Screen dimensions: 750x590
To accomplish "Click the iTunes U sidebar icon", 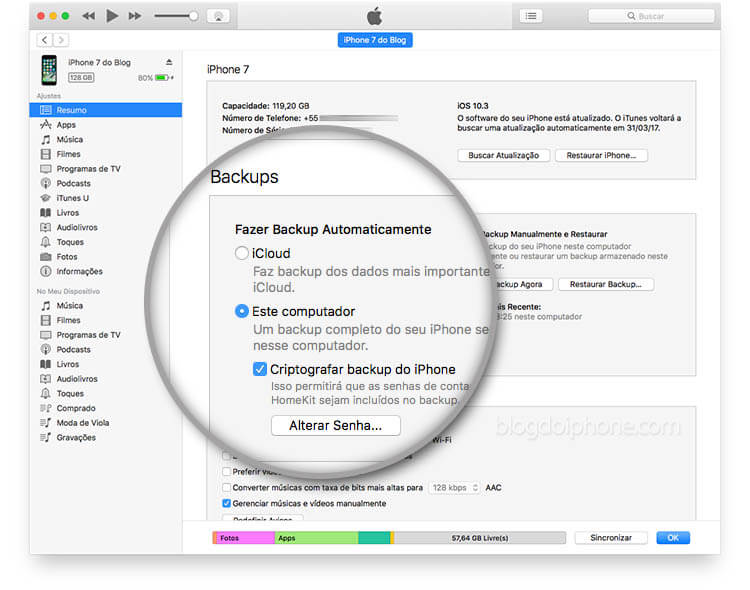I will pos(45,198).
